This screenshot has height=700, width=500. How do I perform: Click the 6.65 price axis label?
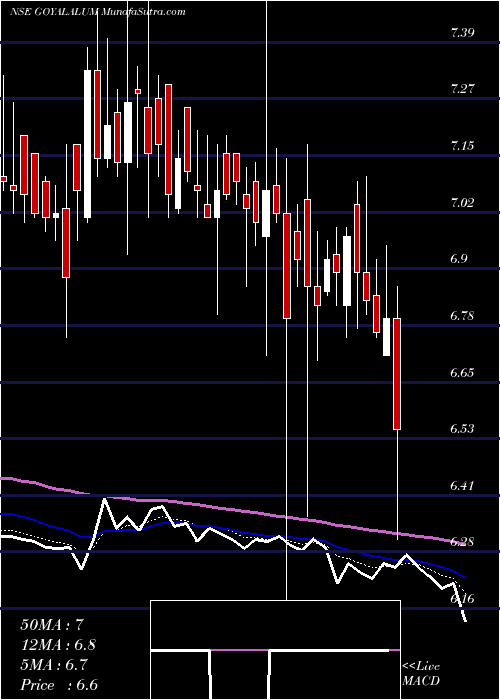point(462,372)
